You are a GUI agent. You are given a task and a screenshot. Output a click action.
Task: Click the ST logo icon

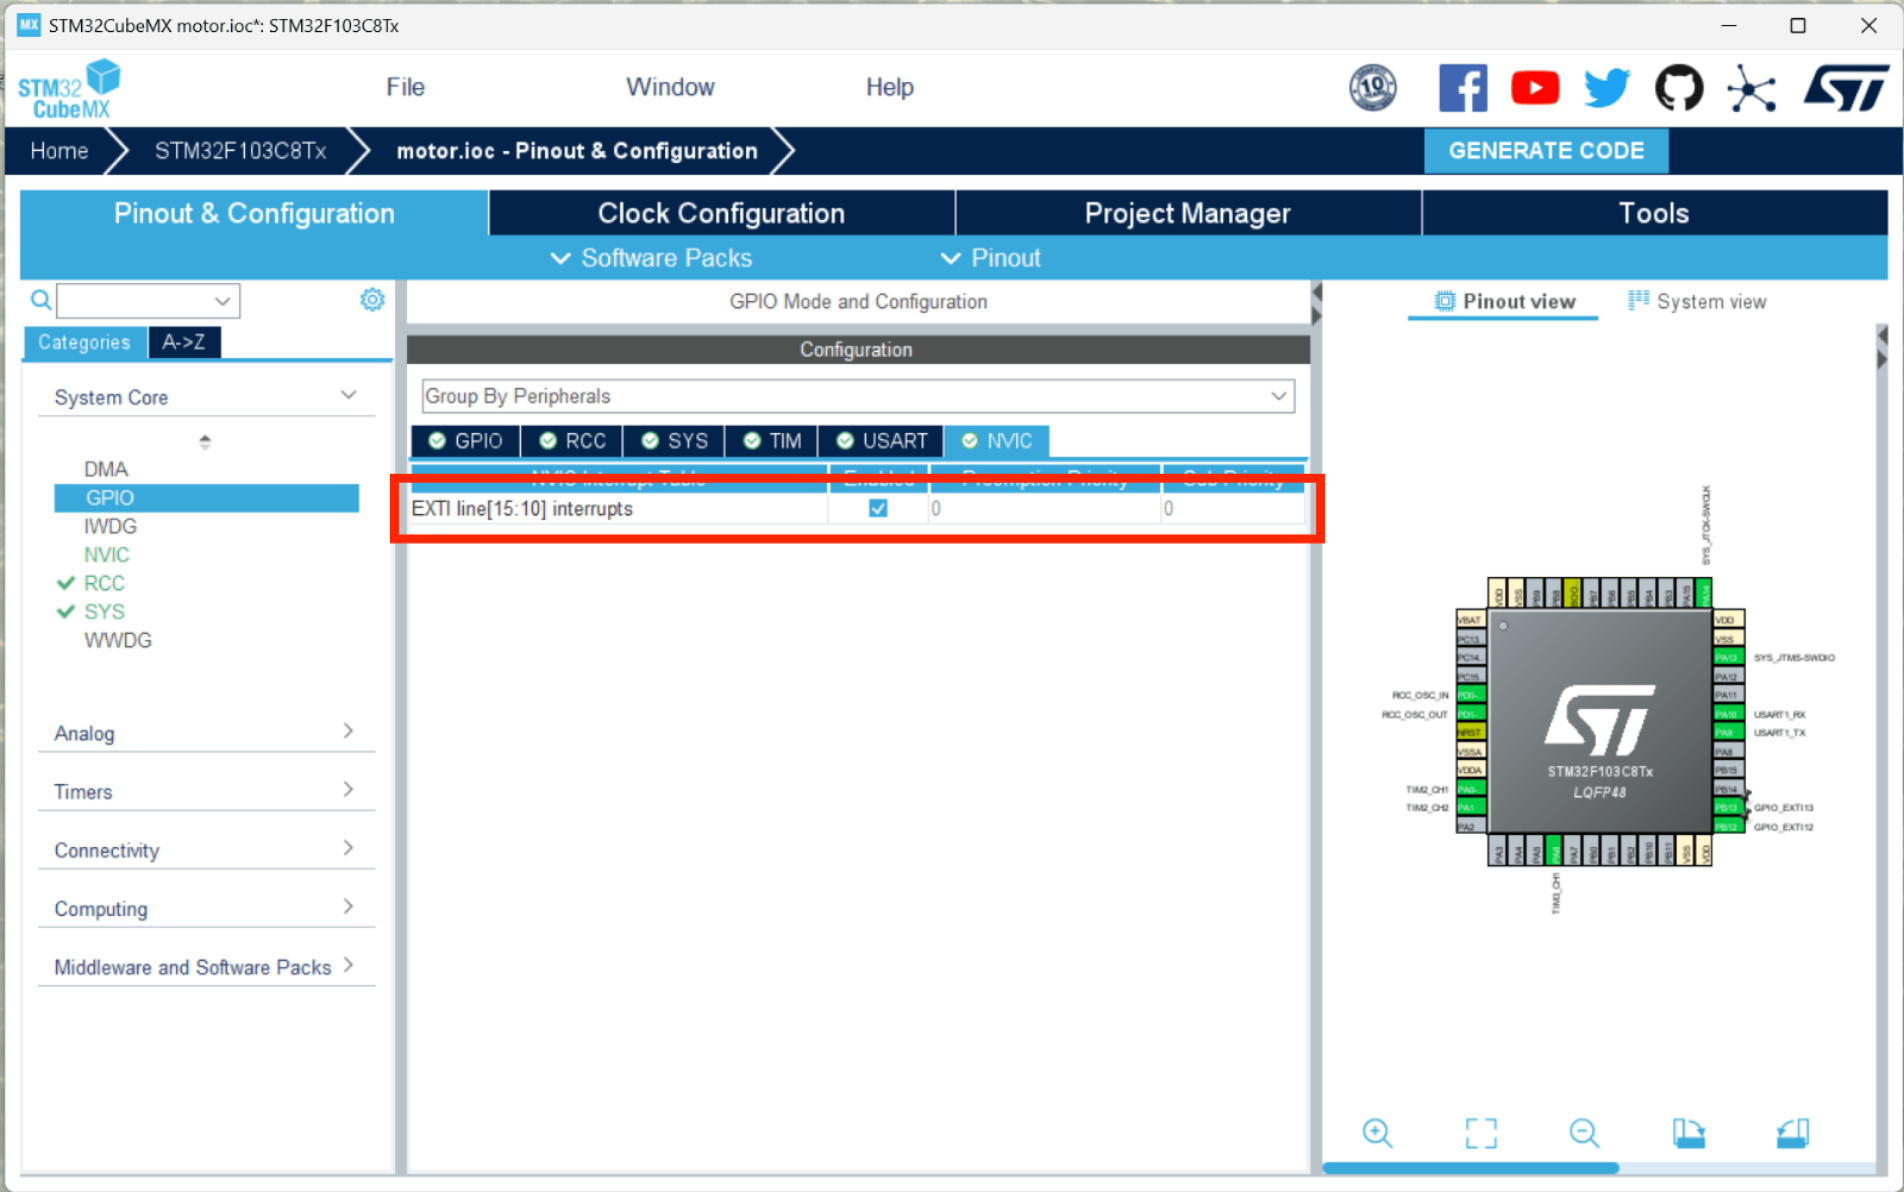tap(1846, 88)
